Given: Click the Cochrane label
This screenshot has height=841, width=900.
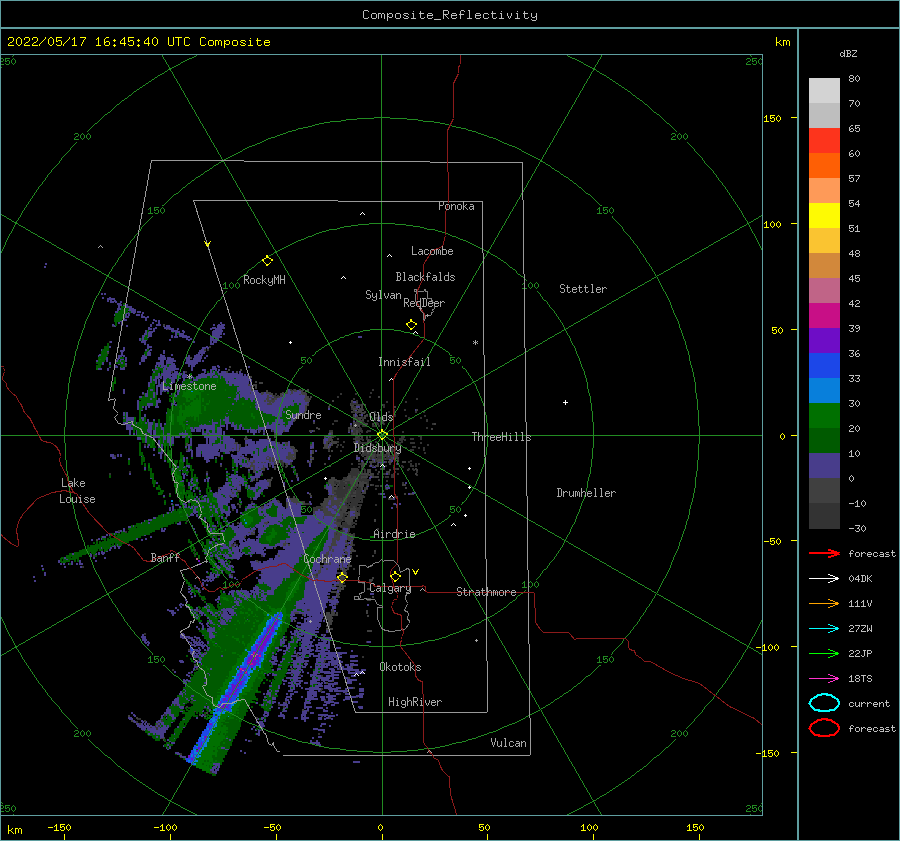Looking at the screenshot, I should pyautogui.click(x=327, y=559).
